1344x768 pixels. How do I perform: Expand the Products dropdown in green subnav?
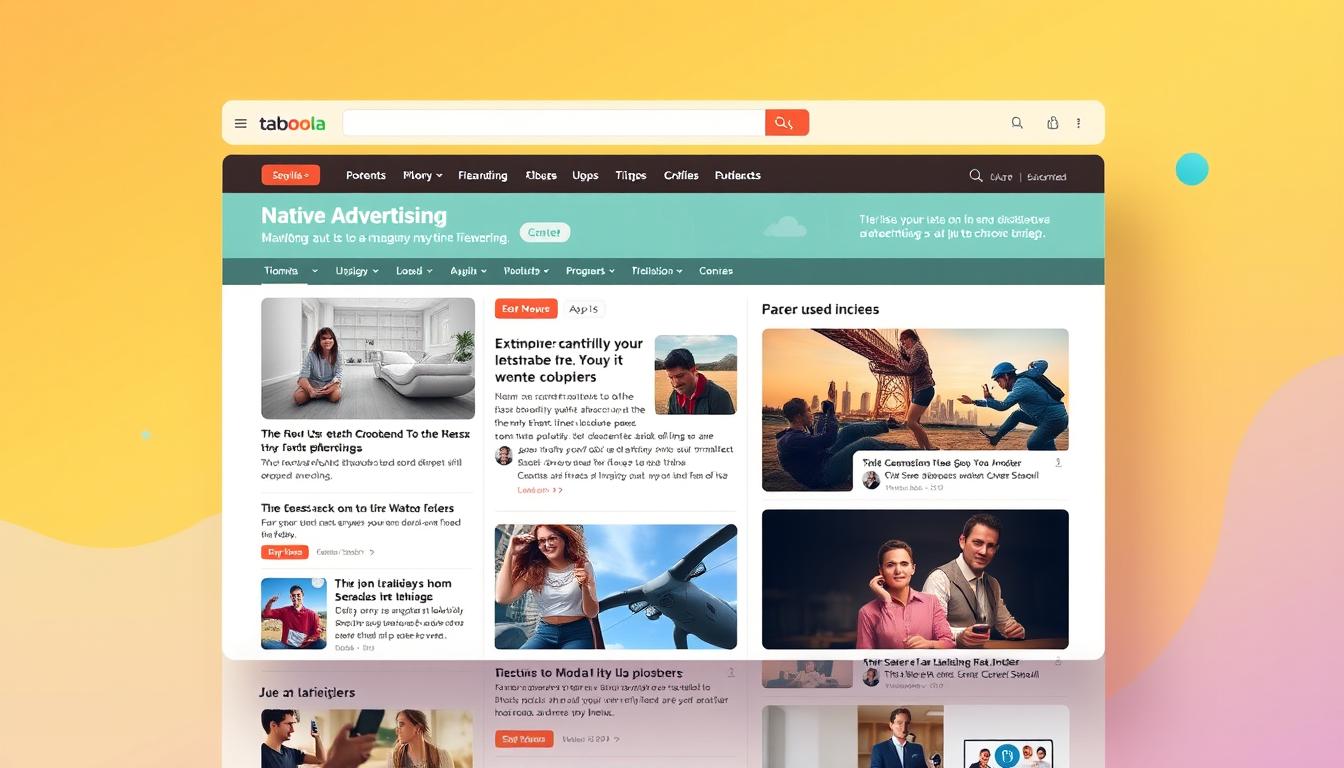[526, 271]
